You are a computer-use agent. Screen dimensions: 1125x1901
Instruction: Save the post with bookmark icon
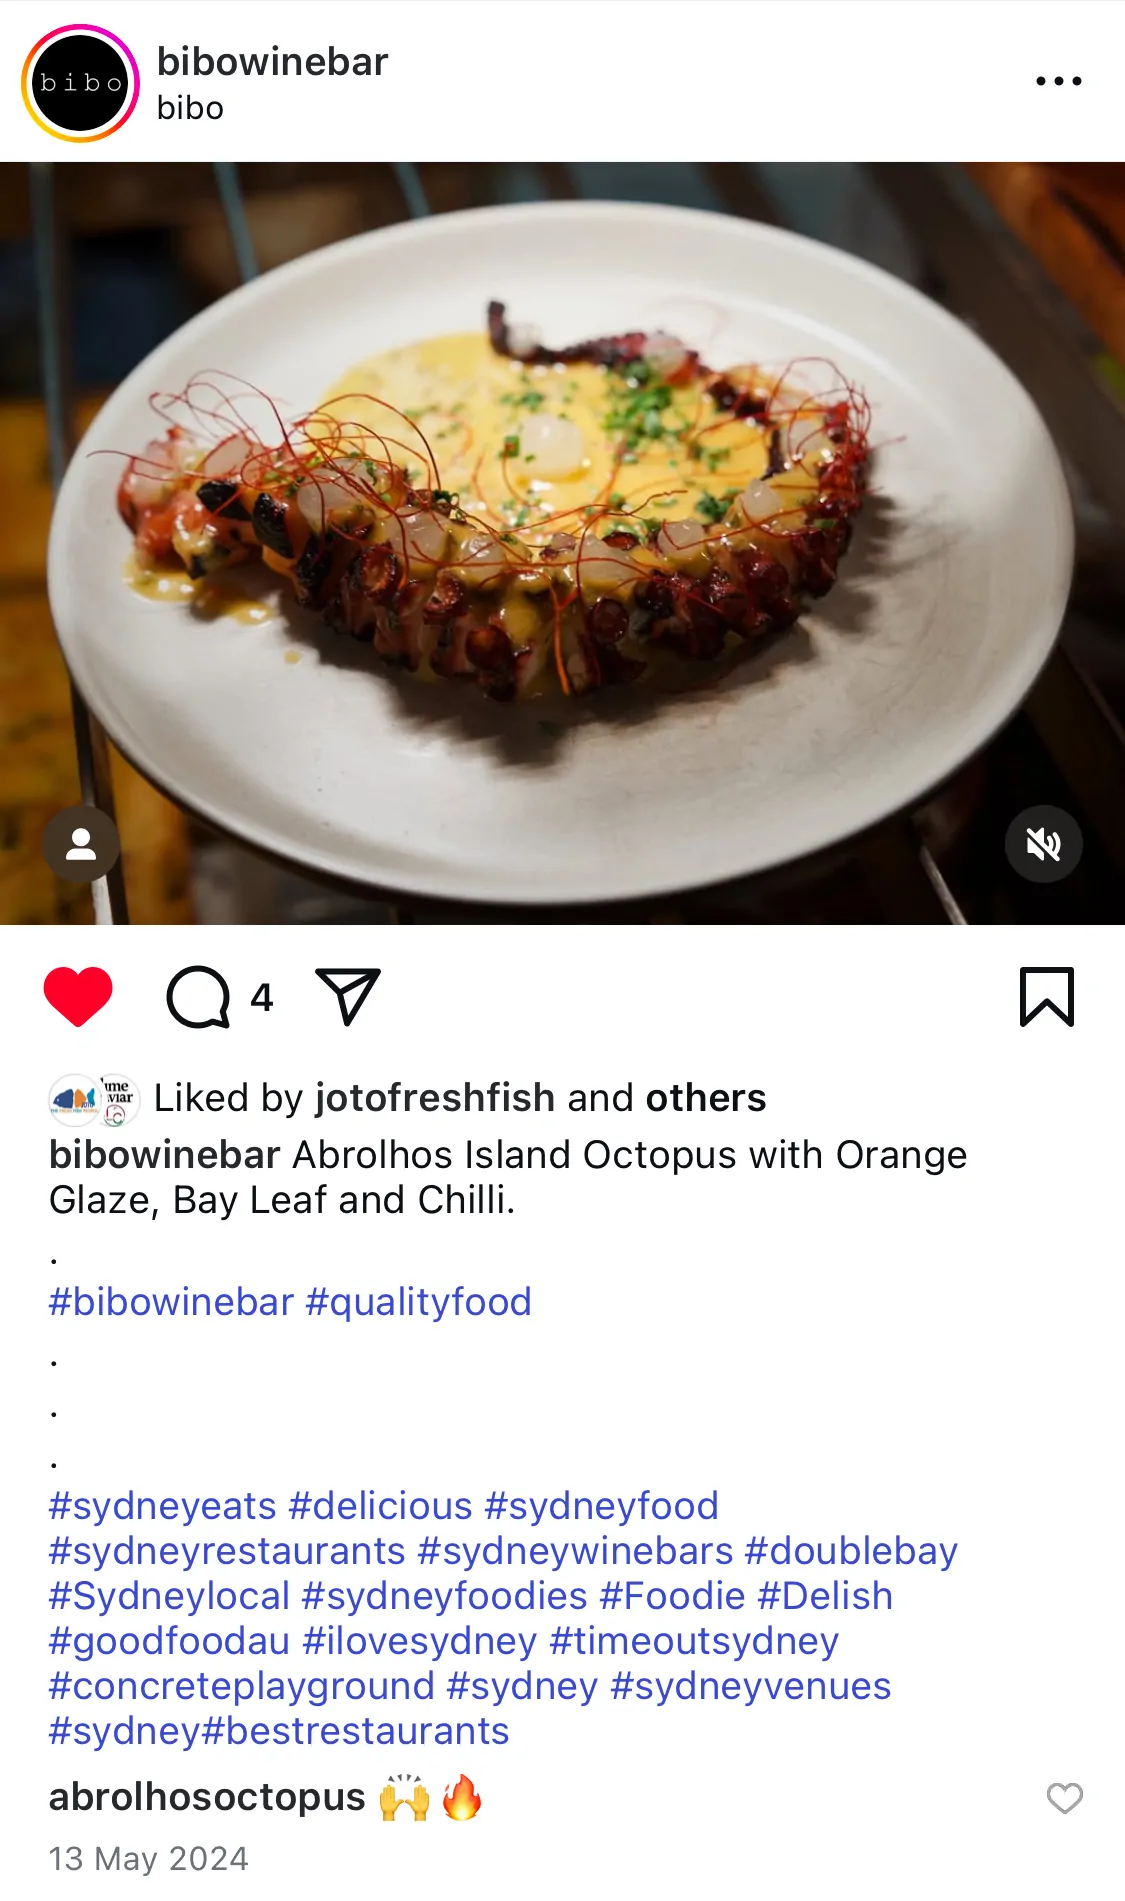click(x=1046, y=996)
